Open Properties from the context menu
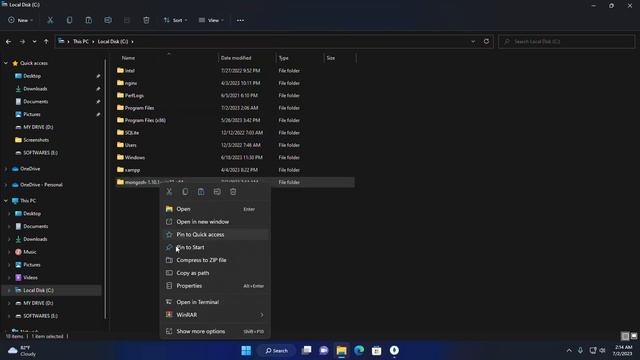The width and height of the screenshot is (640, 360). 215,286
